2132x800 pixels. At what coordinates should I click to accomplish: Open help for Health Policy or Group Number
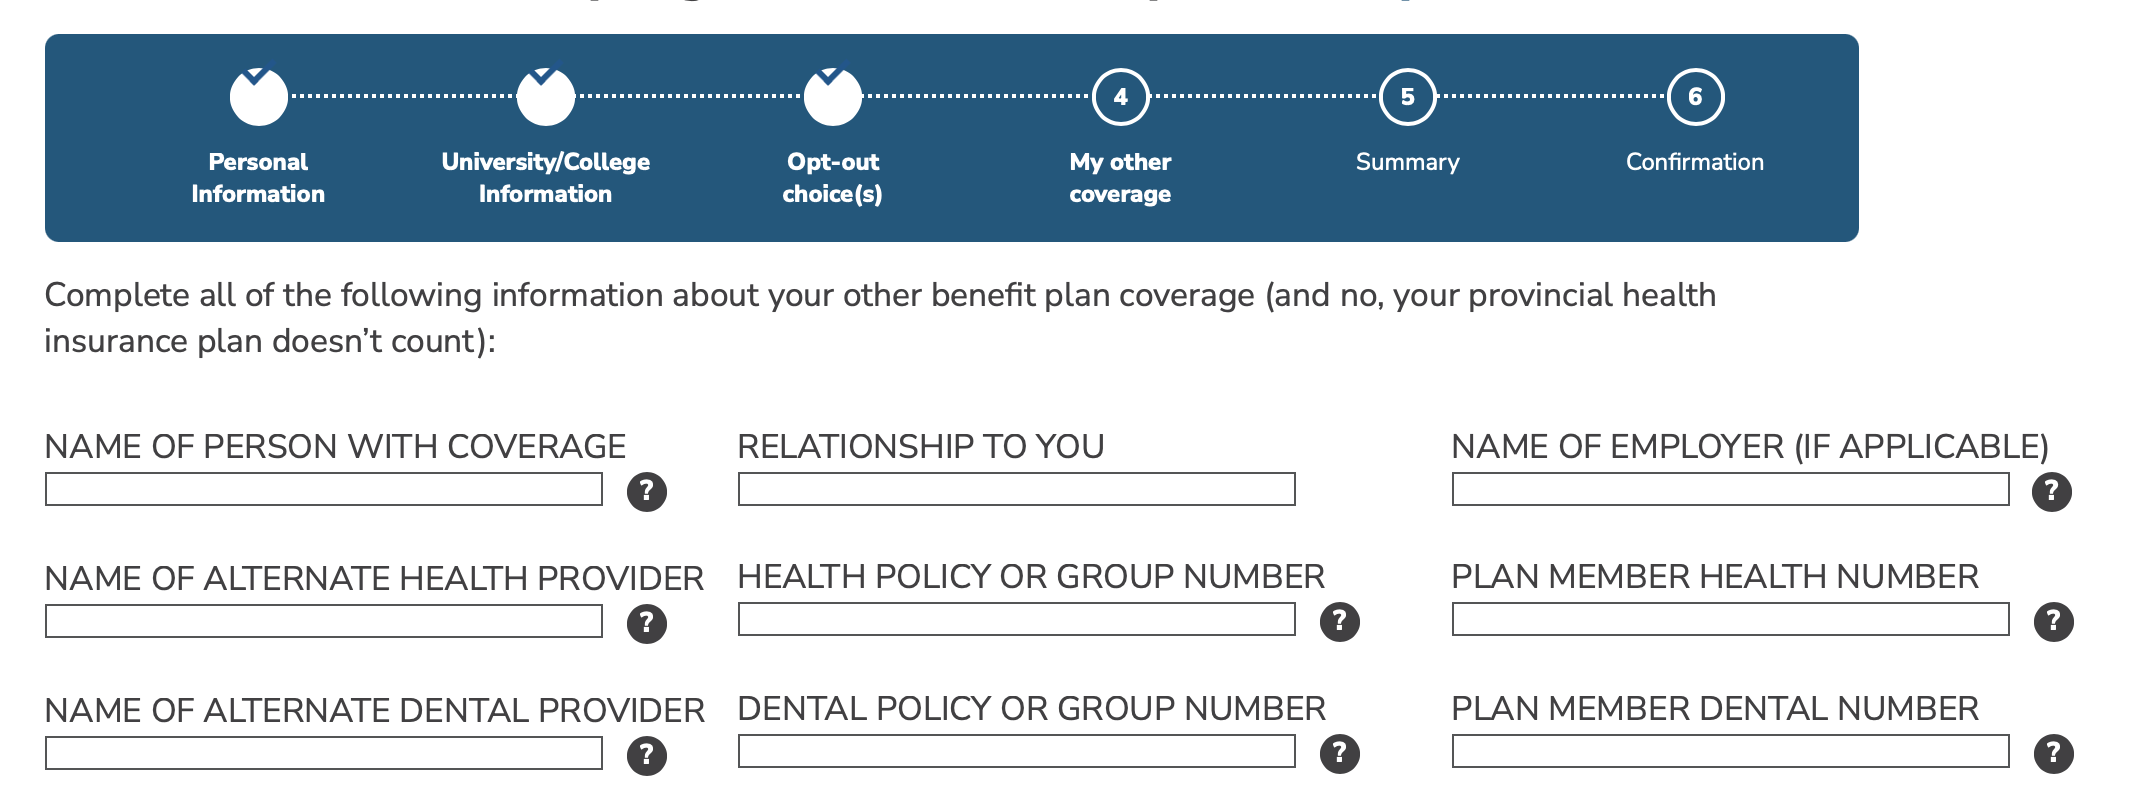(x=1340, y=621)
